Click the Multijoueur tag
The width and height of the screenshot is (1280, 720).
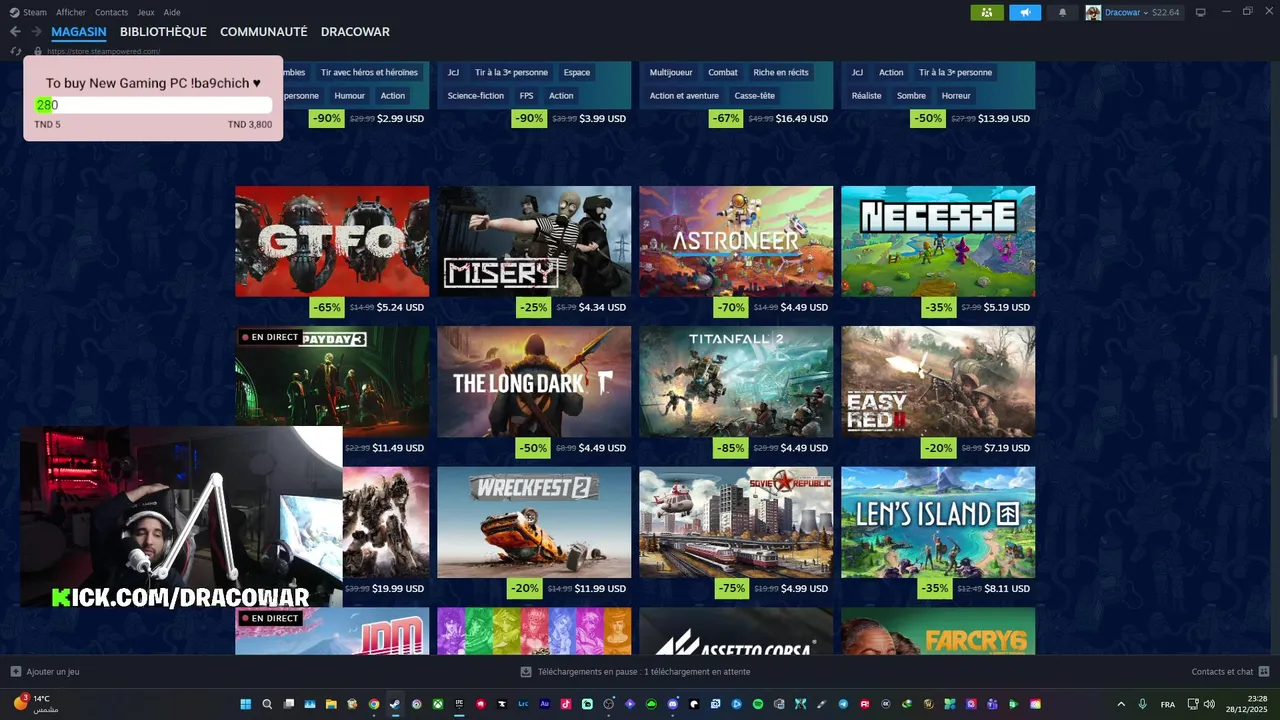(671, 72)
